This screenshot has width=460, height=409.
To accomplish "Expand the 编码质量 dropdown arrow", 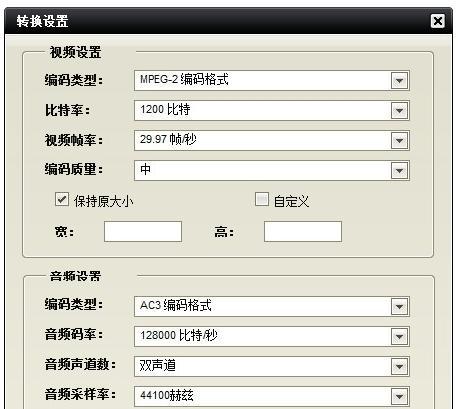I will click(x=399, y=171).
